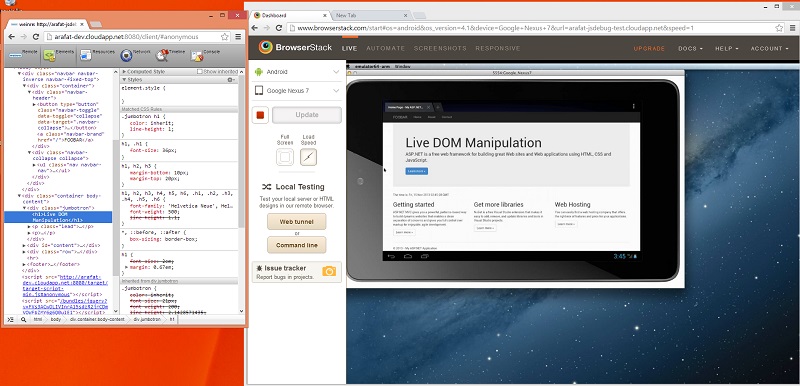800x386 pixels.
Task: Open Chrome menu in the weinre window
Action: (x=238, y=37)
